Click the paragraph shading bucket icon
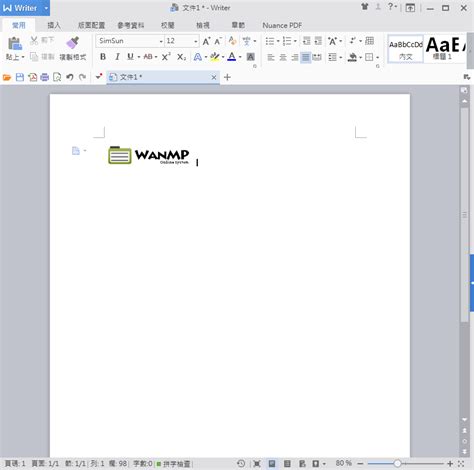 click(352, 57)
